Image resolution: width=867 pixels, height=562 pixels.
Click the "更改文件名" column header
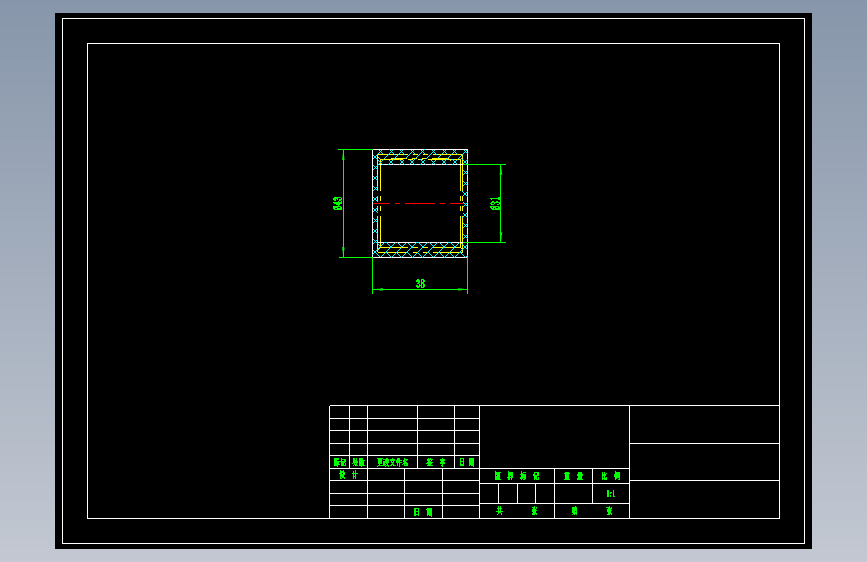pyautogui.click(x=393, y=462)
